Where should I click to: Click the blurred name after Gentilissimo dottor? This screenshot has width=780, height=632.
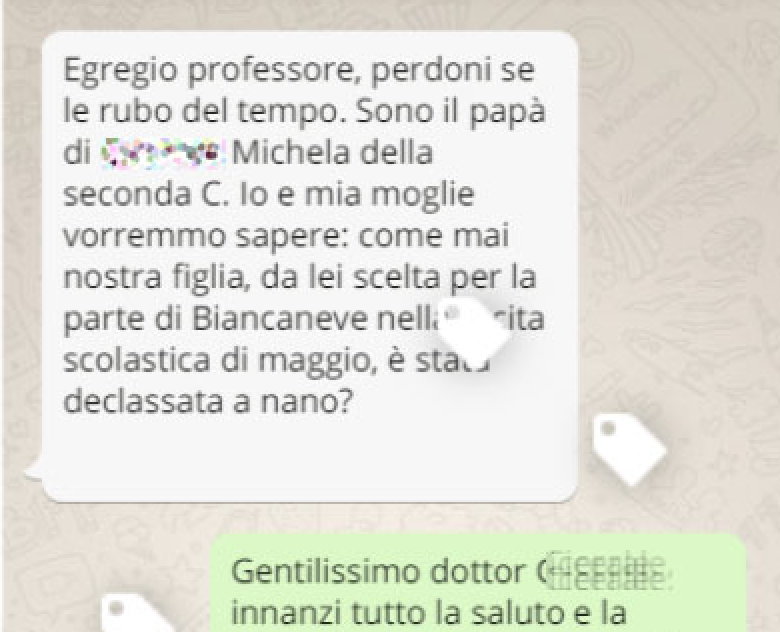pyautogui.click(x=604, y=571)
